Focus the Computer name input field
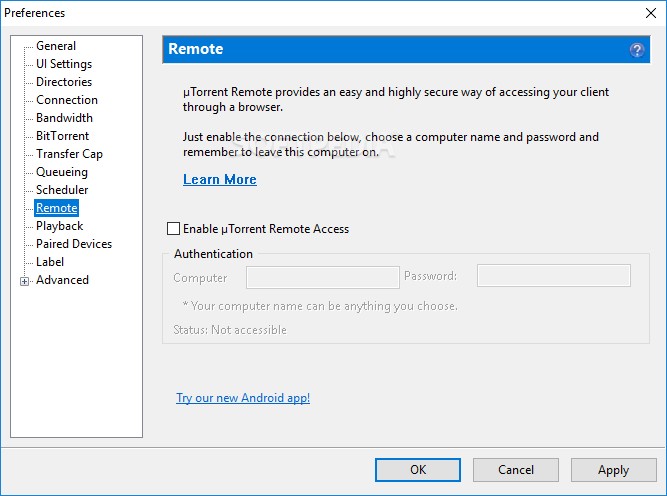 click(323, 278)
